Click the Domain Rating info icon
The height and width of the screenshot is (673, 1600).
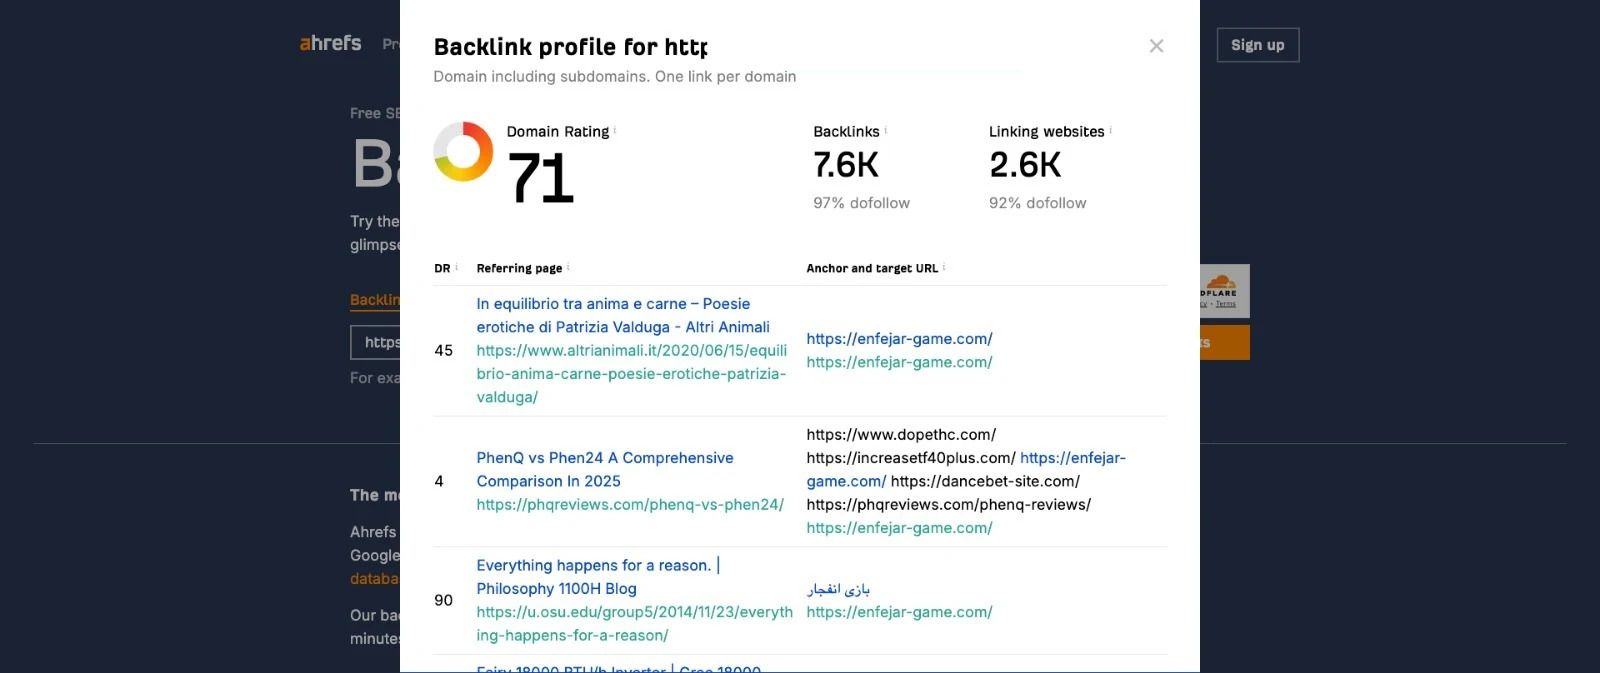coord(615,131)
